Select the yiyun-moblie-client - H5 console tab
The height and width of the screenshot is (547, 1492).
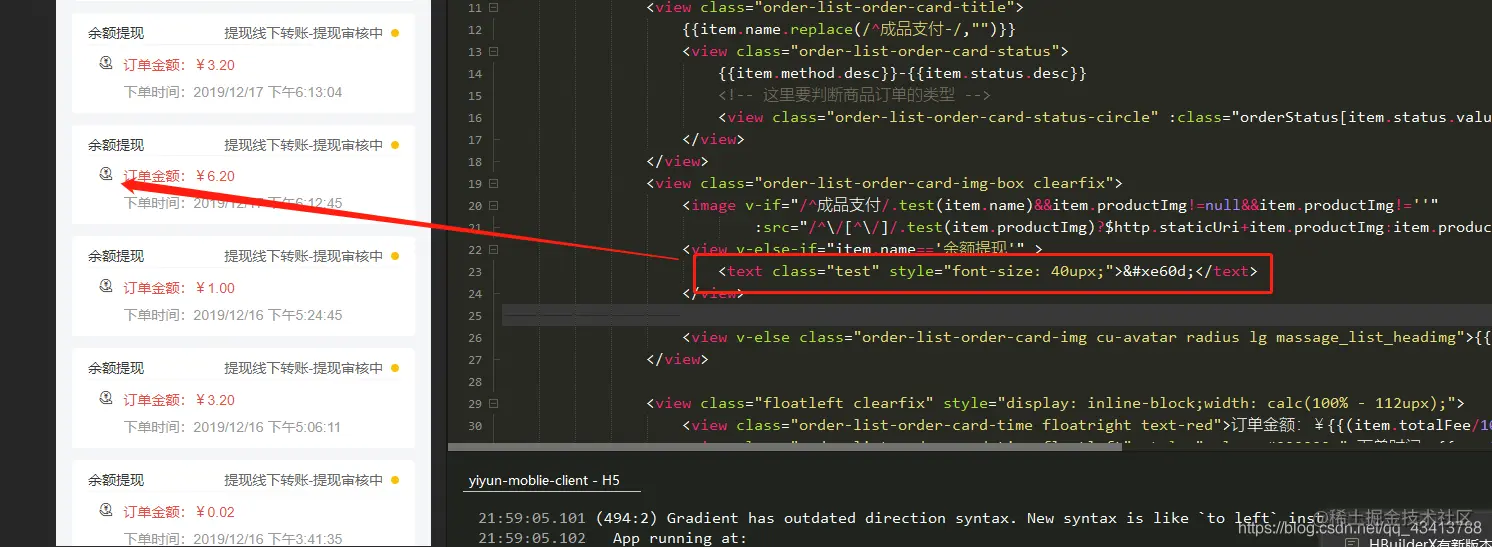click(544, 481)
